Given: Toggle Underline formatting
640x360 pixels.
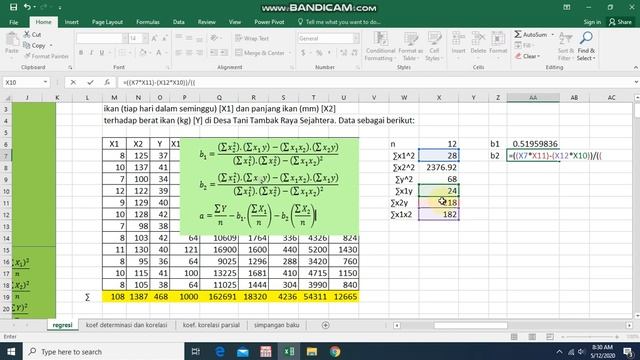Looking at the screenshot, I should point(102,53).
